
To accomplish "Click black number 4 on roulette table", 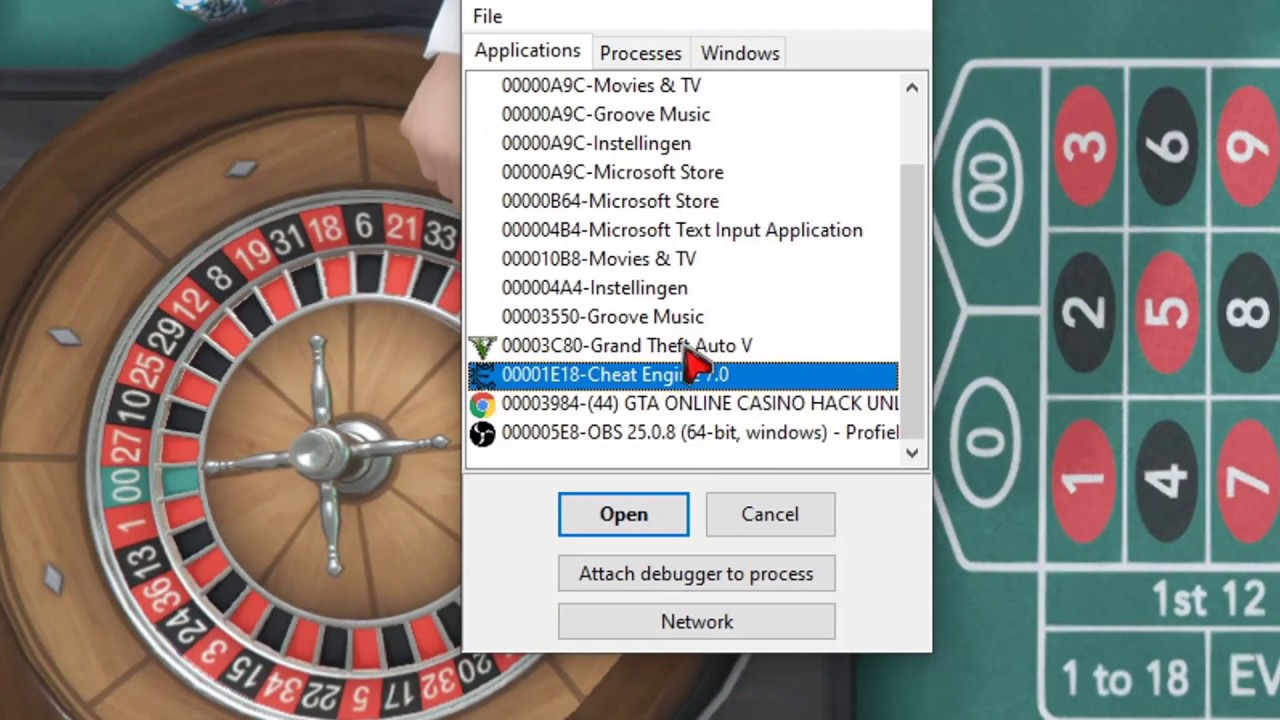I will [1166, 480].
